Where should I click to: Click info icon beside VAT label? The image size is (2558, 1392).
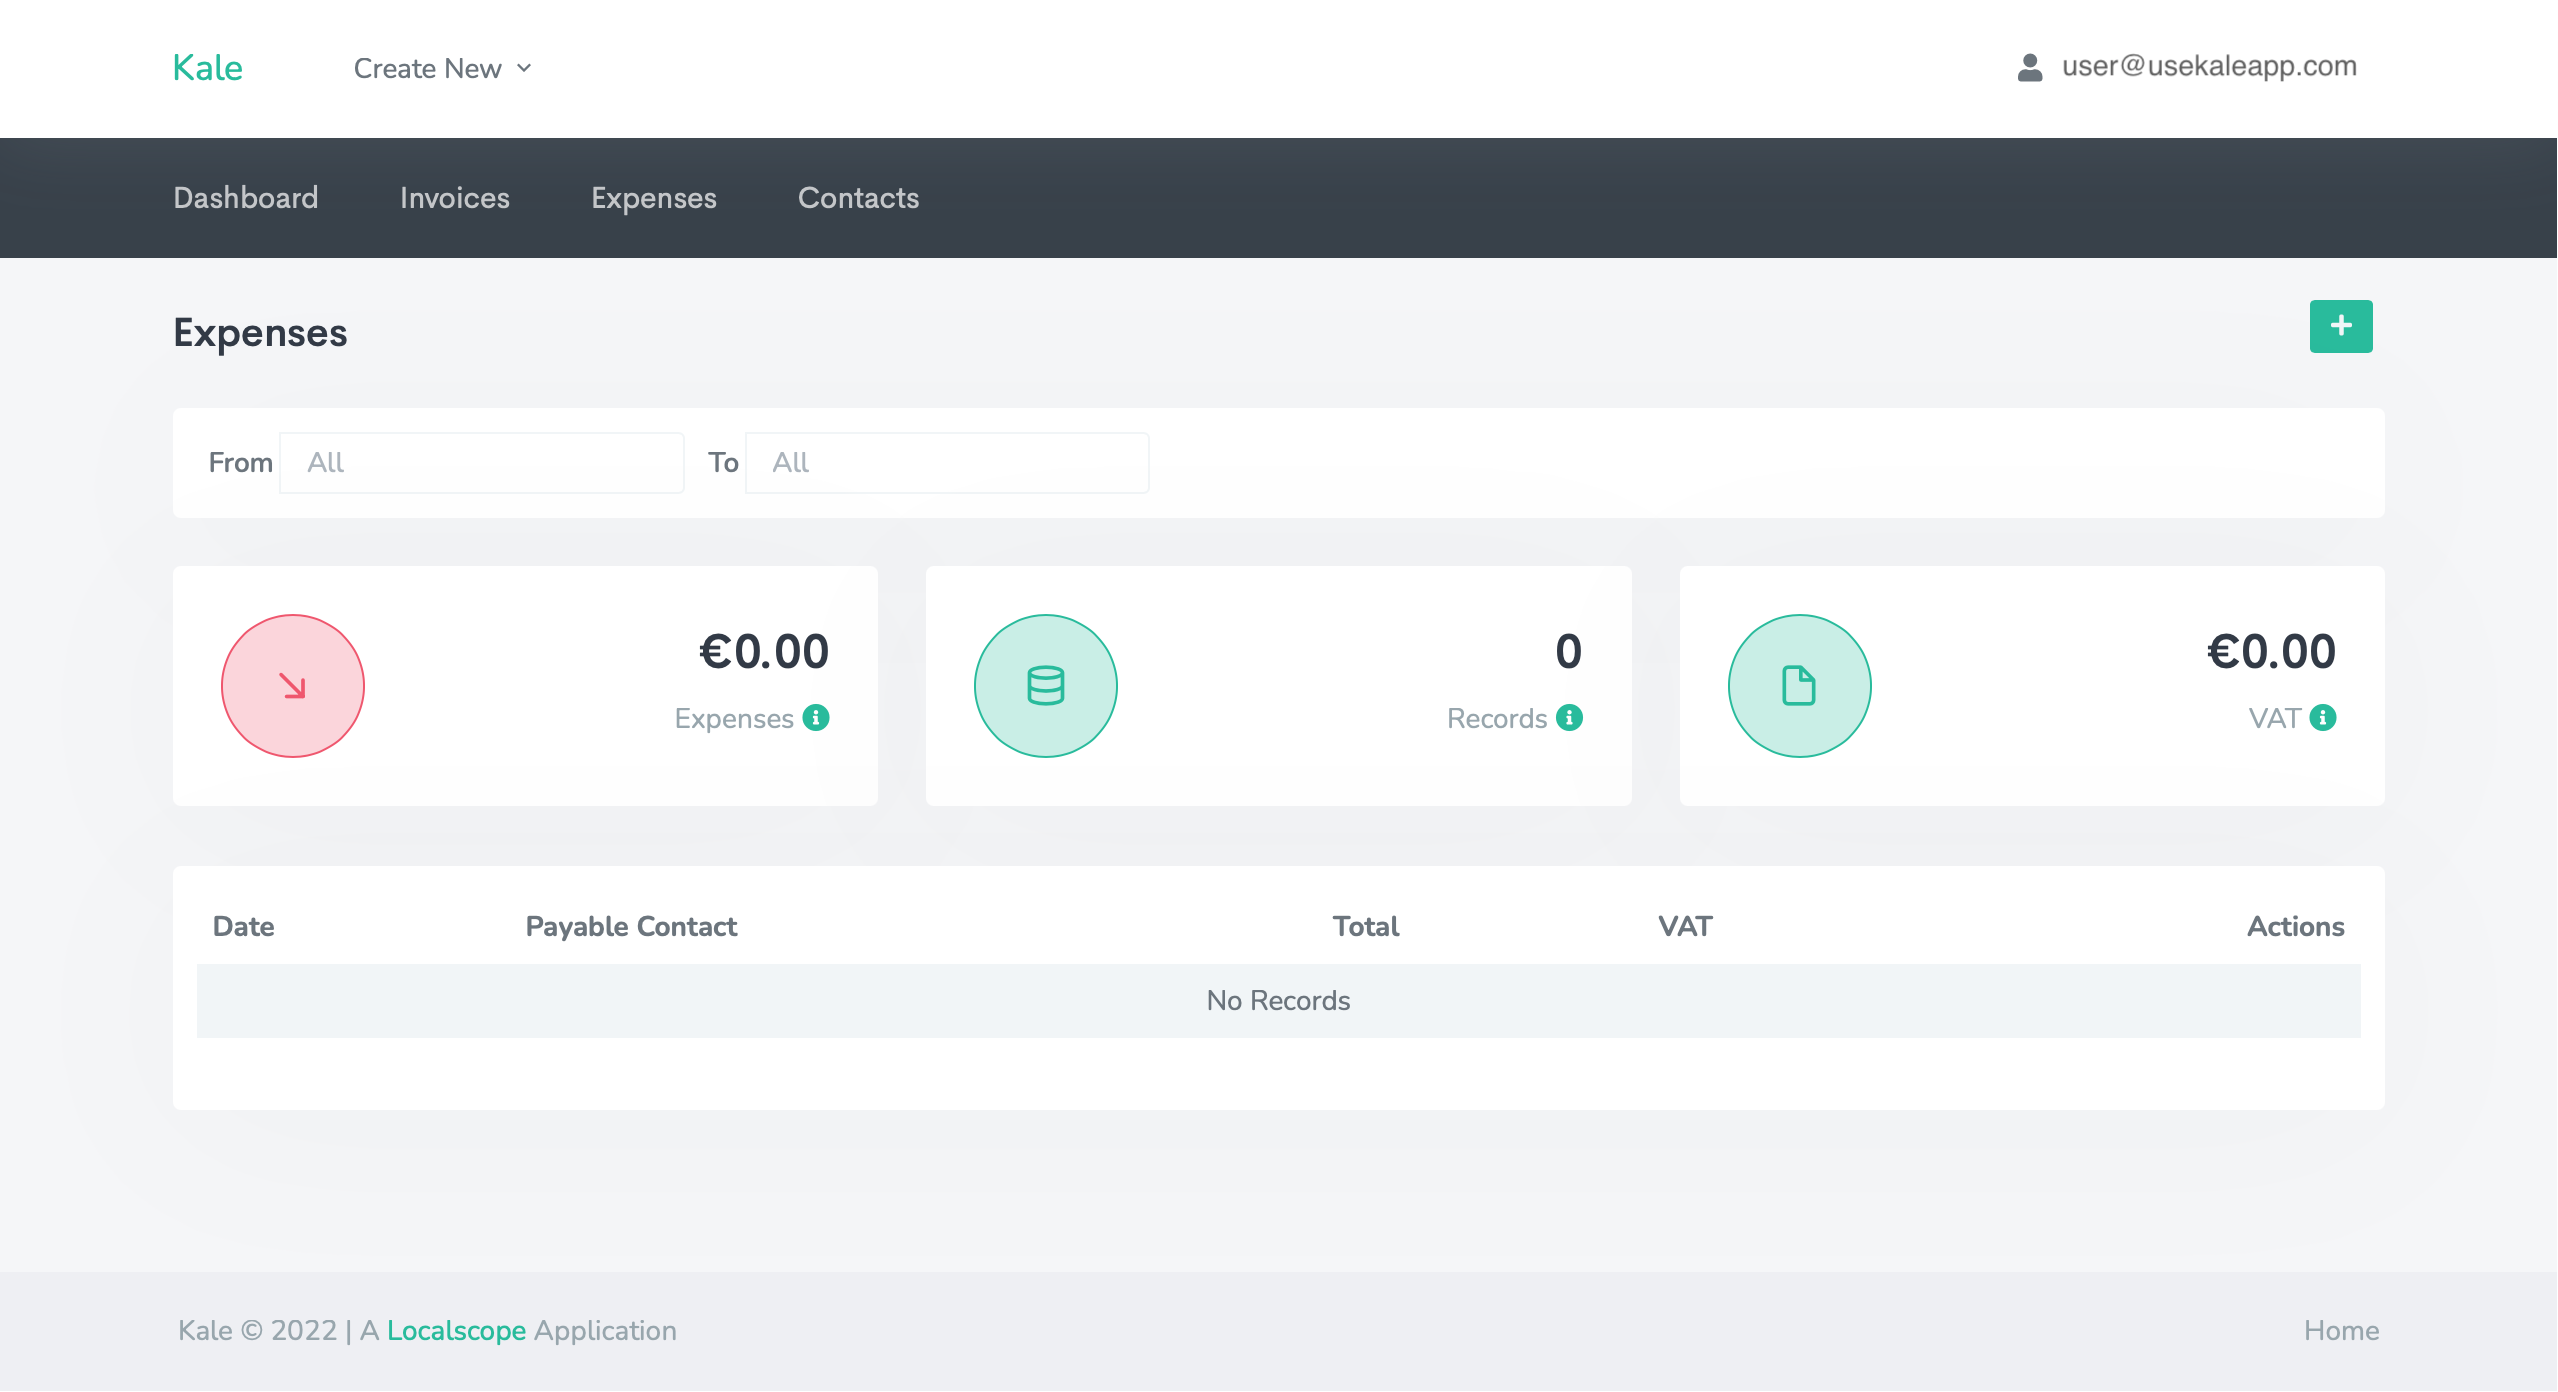coord(2323,718)
